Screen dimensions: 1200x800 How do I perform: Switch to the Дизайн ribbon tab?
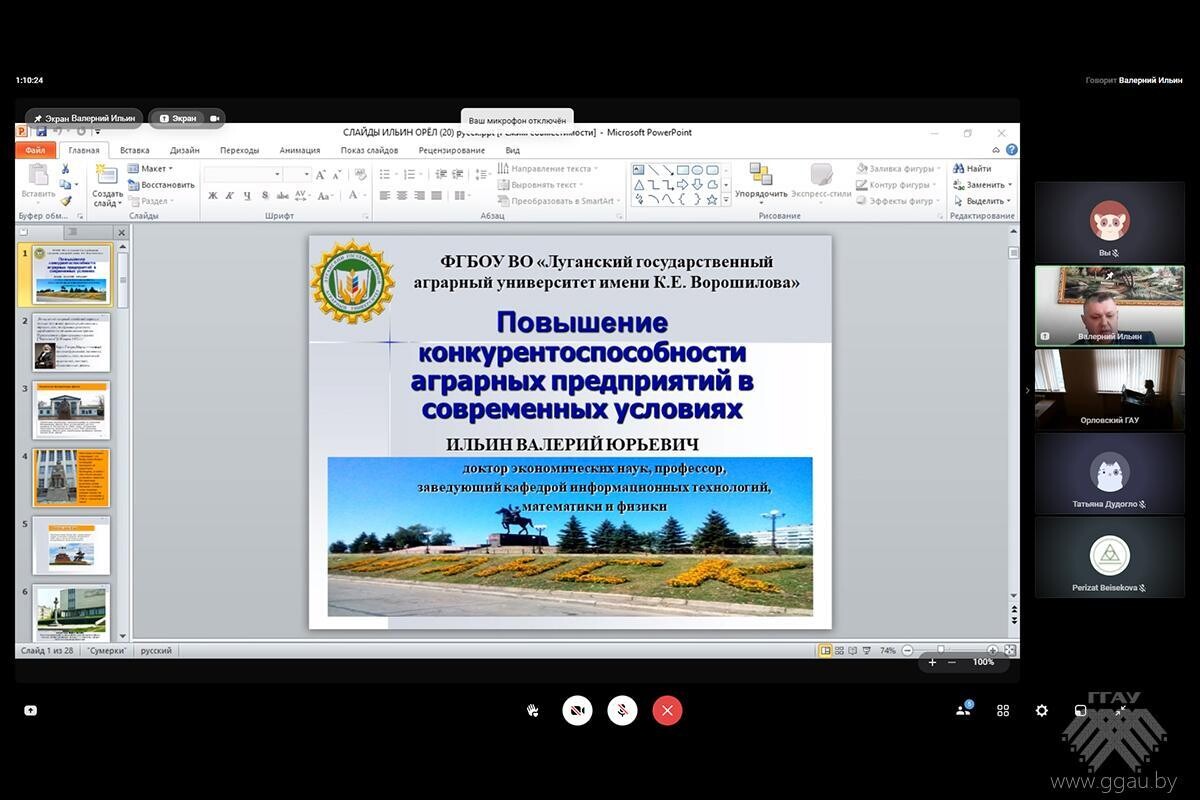tap(184, 150)
